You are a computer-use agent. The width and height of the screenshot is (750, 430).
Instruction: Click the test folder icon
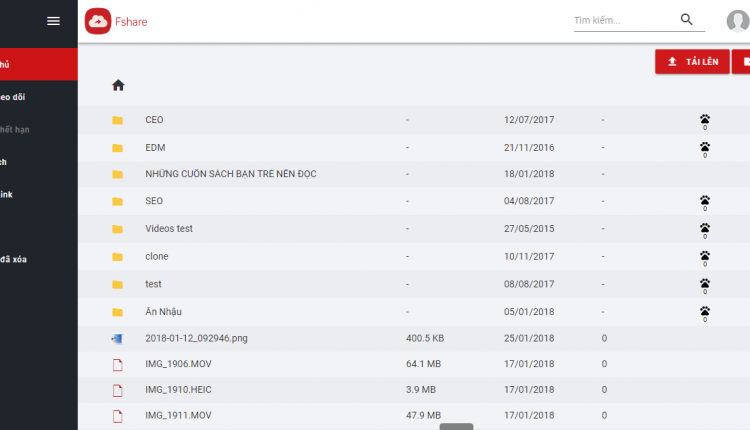point(118,285)
